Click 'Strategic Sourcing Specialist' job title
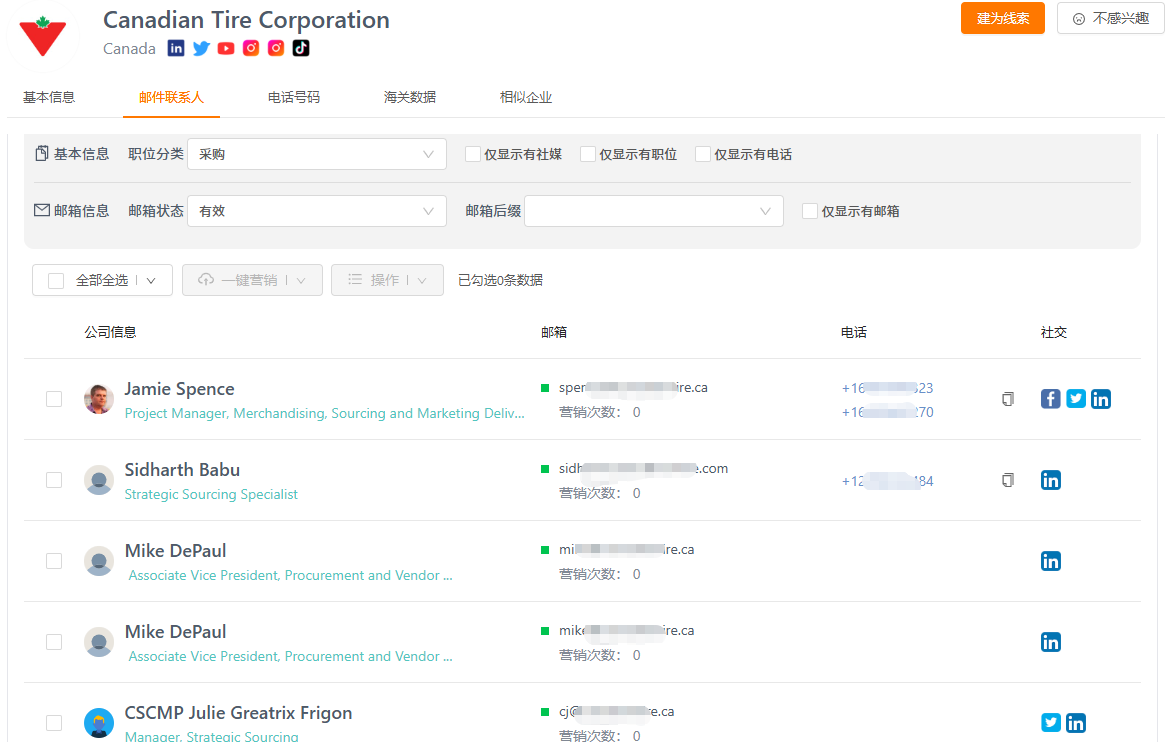This screenshot has width=1169, height=742. (x=211, y=494)
